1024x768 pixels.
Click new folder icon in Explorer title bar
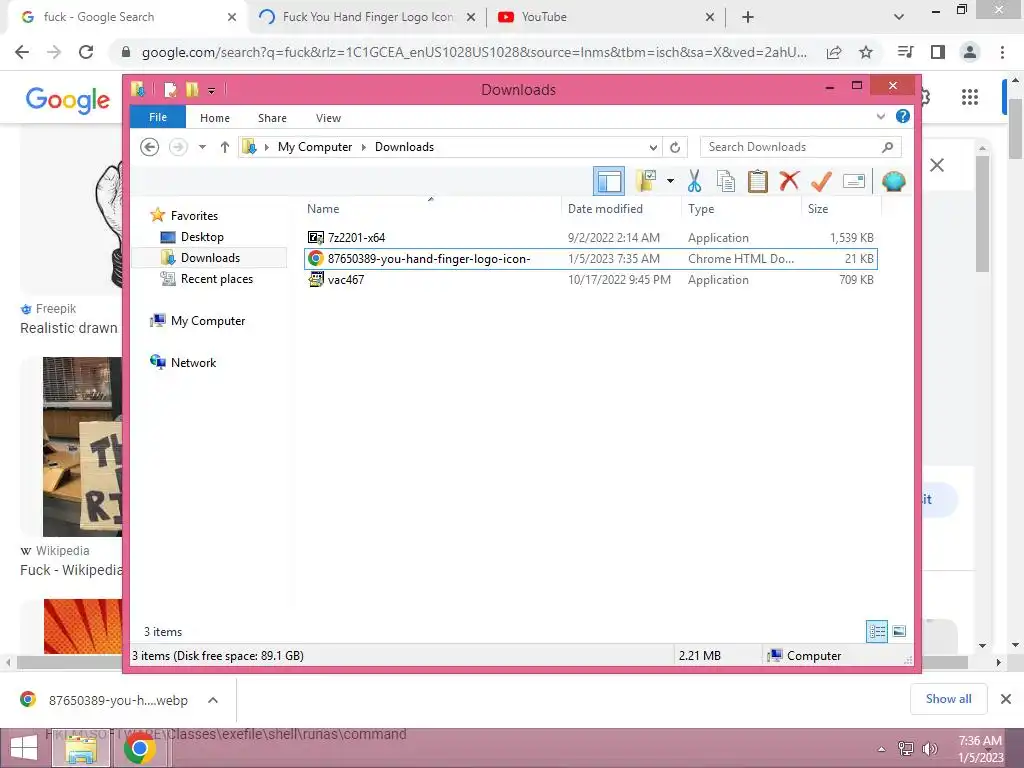click(x=192, y=89)
